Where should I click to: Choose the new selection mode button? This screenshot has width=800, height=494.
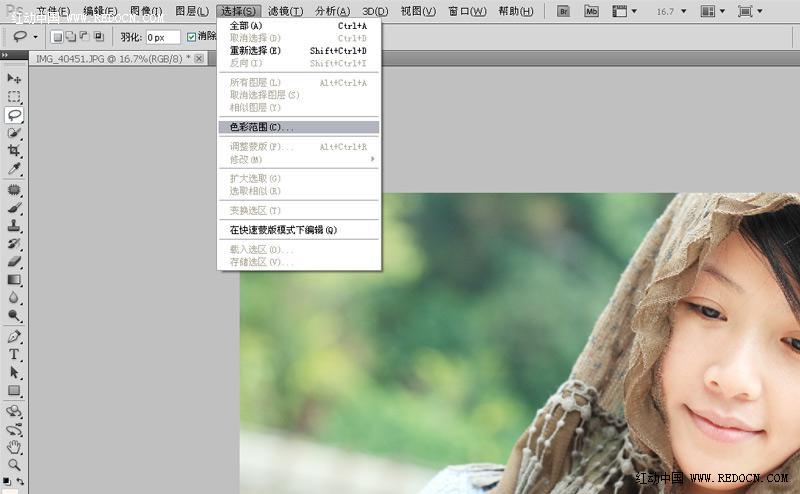pos(57,37)
